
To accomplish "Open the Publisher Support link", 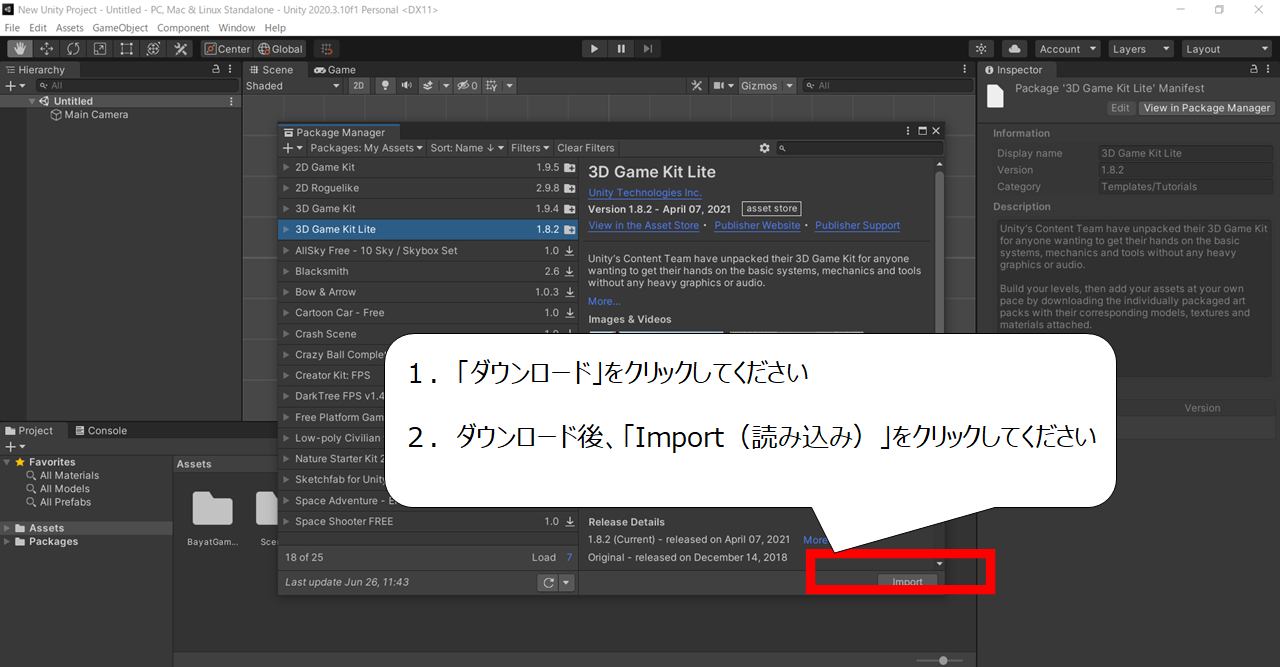I will coord(858,226).
